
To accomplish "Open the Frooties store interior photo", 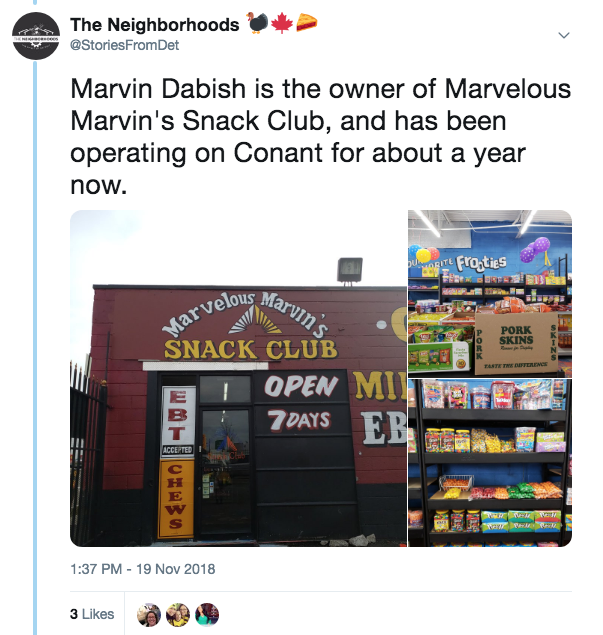I will pos(490,294).
